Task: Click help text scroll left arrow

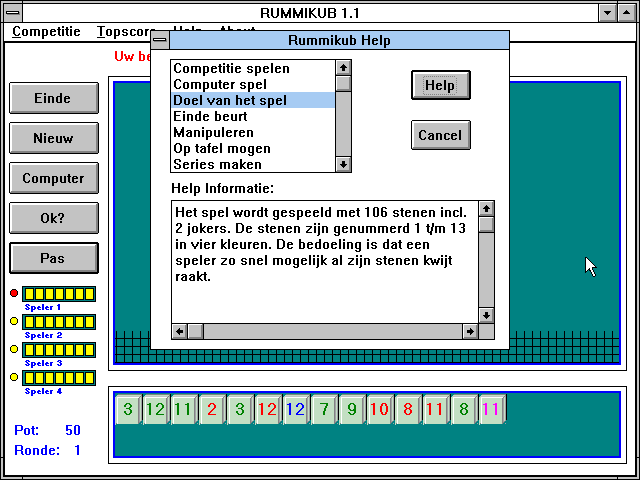Action: click(180, 331)
